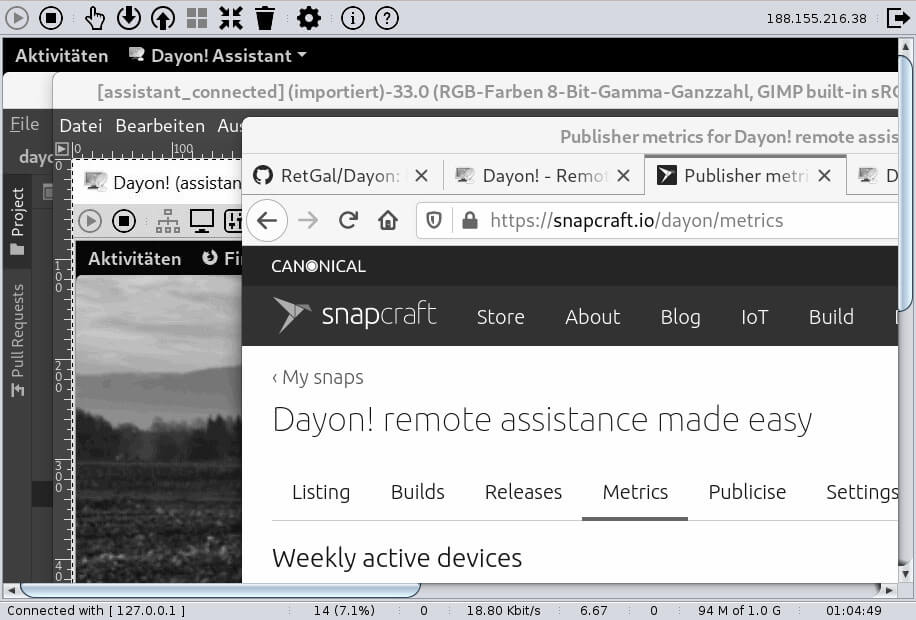Click the monitor icon in inner Dayon toolbar
The width and height of the screenshot is (916, 620).
click(202, 221)
